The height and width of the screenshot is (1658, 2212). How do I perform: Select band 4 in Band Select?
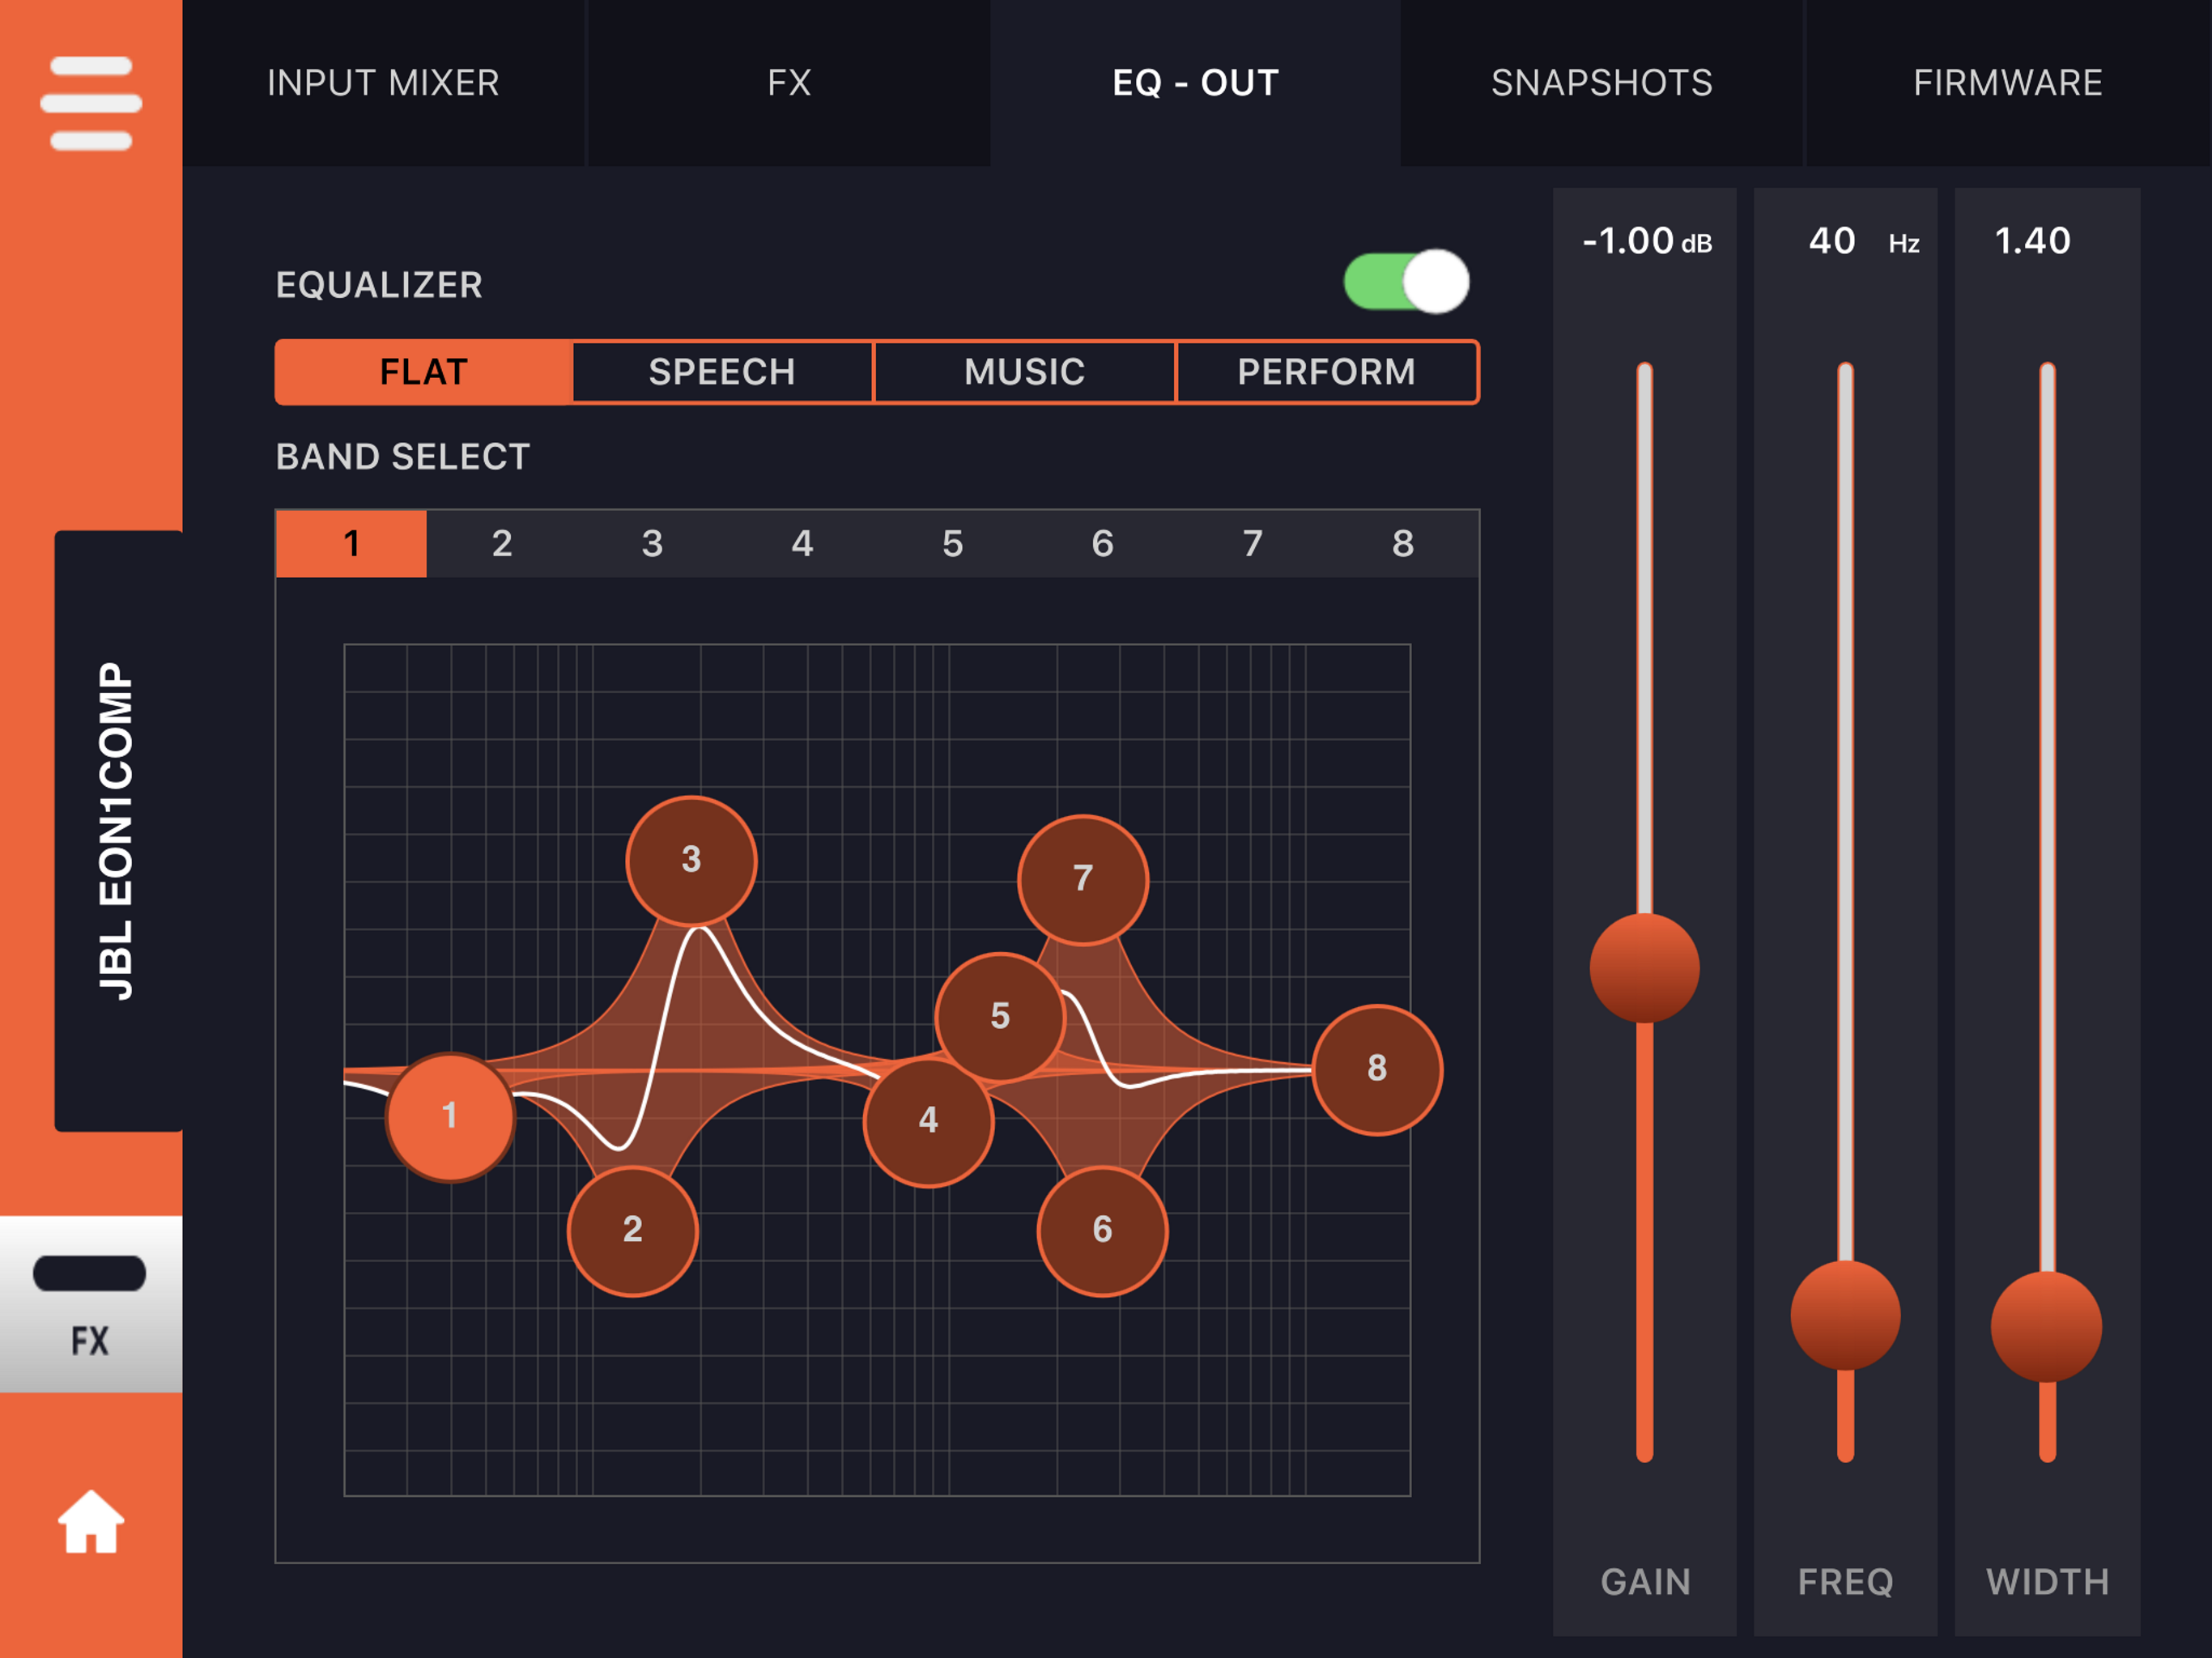pyautogui.click(x=802, y=544)
